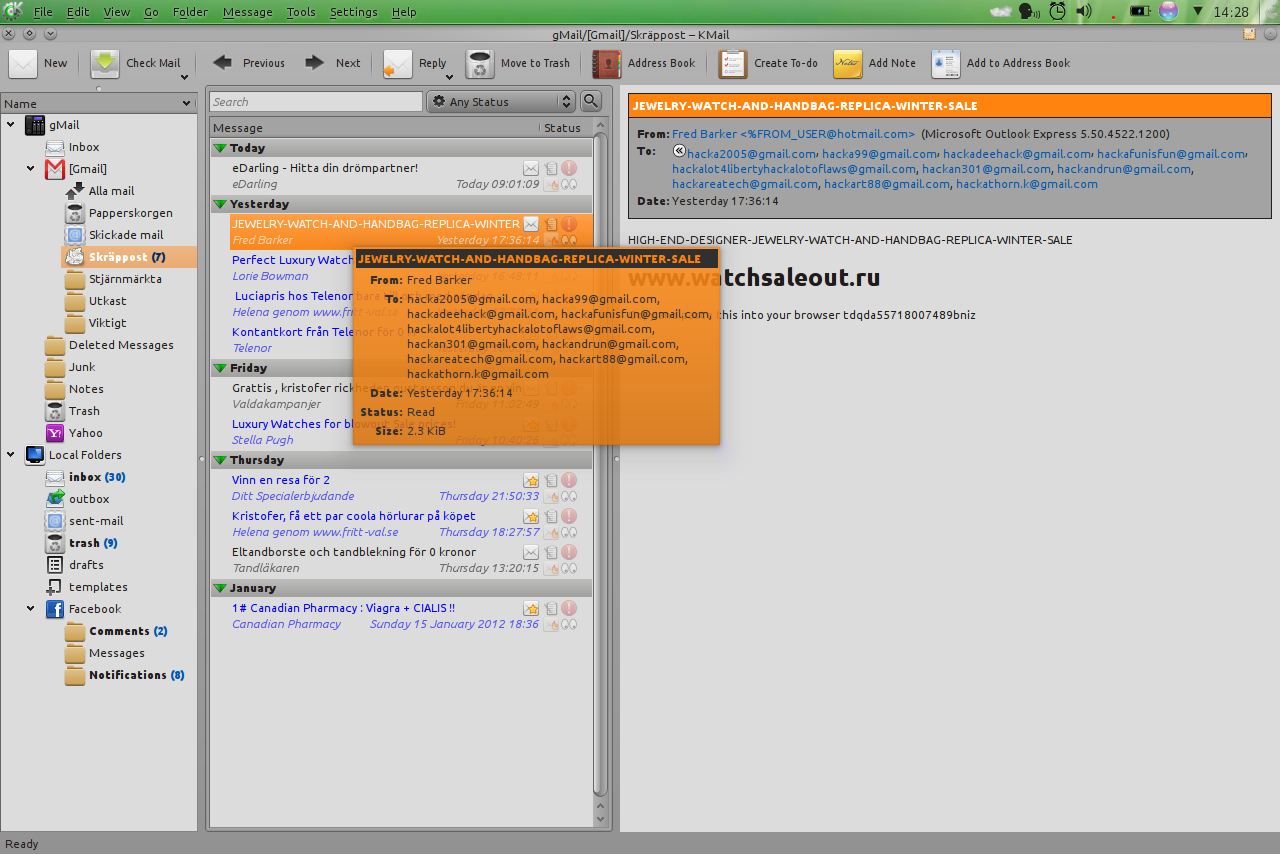Click the Reply toolbar icon
1280x854 pixels.
click(397, 63)
